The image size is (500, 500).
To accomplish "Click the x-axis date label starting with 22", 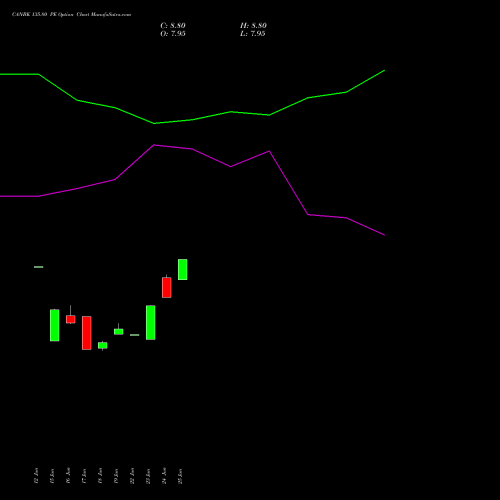I will tap(132, 476).
